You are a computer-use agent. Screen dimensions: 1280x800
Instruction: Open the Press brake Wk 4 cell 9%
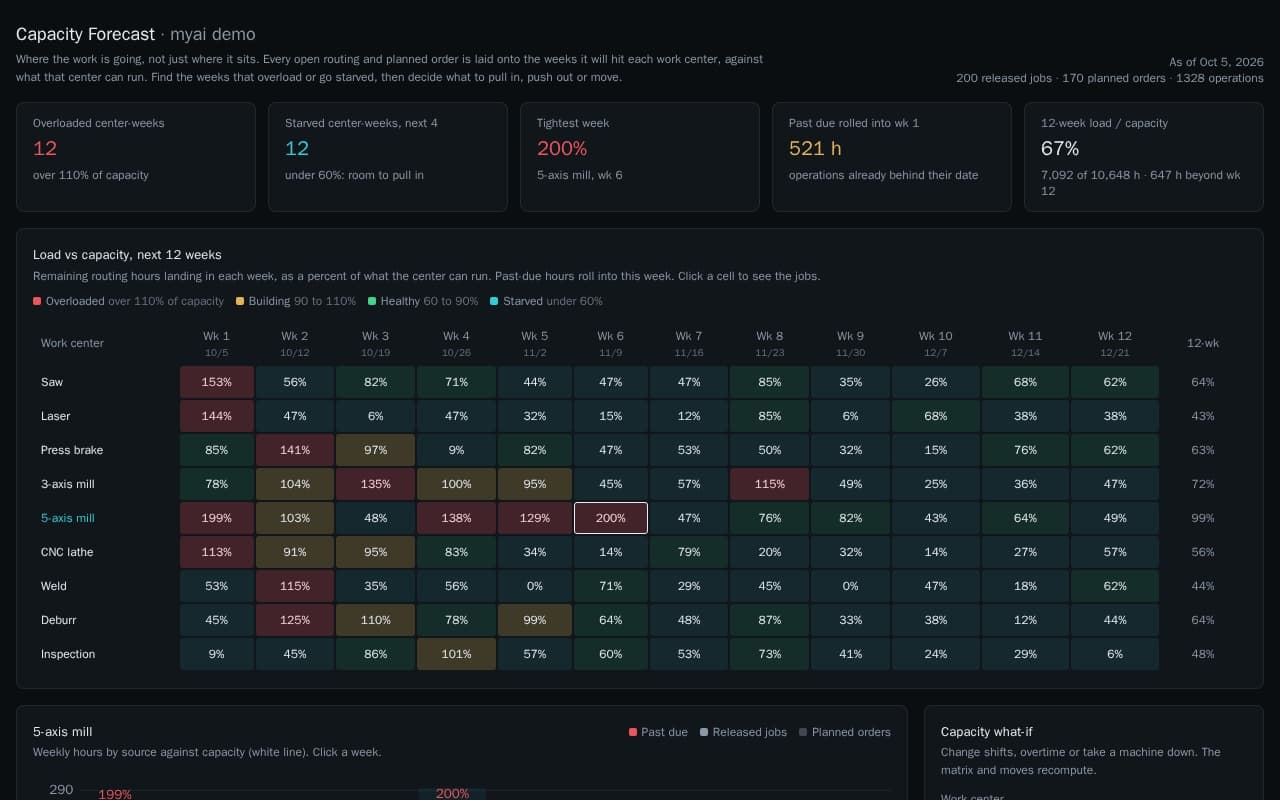click(456, 450)
